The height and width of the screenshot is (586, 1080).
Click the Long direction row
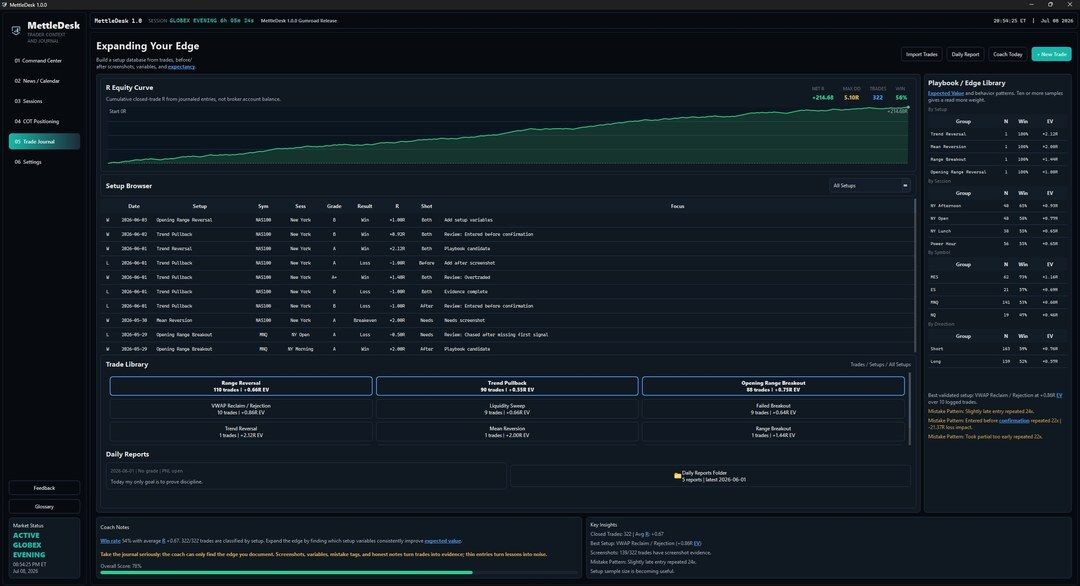tap(997, 362)
